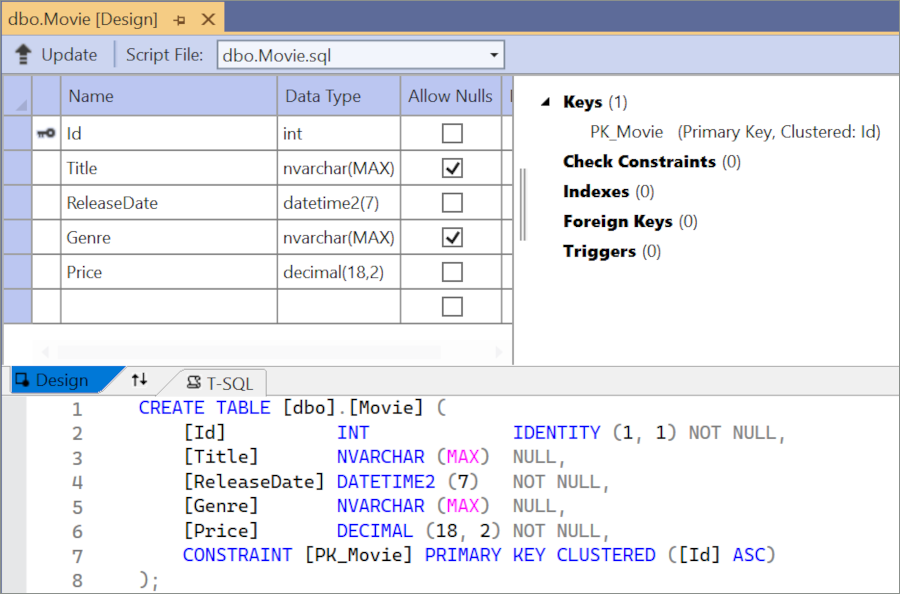Select the PK_Movie primary key entry
The width and height of the screenshot is (900, 594).
626,132
